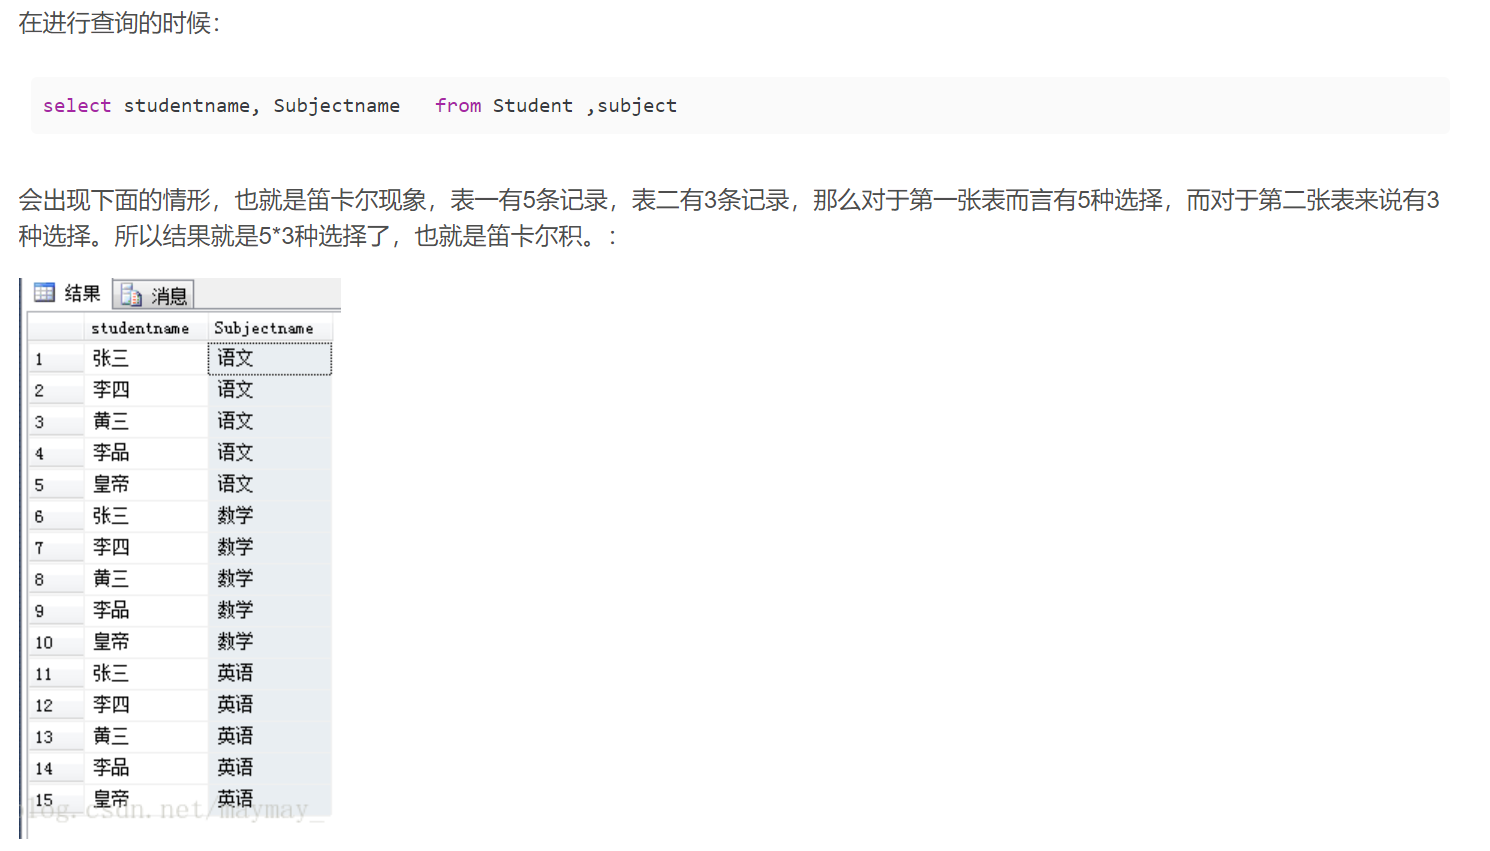Click 黄三 cell in row 13
This screenshot has width=1490, height=851.
[145, 736]
